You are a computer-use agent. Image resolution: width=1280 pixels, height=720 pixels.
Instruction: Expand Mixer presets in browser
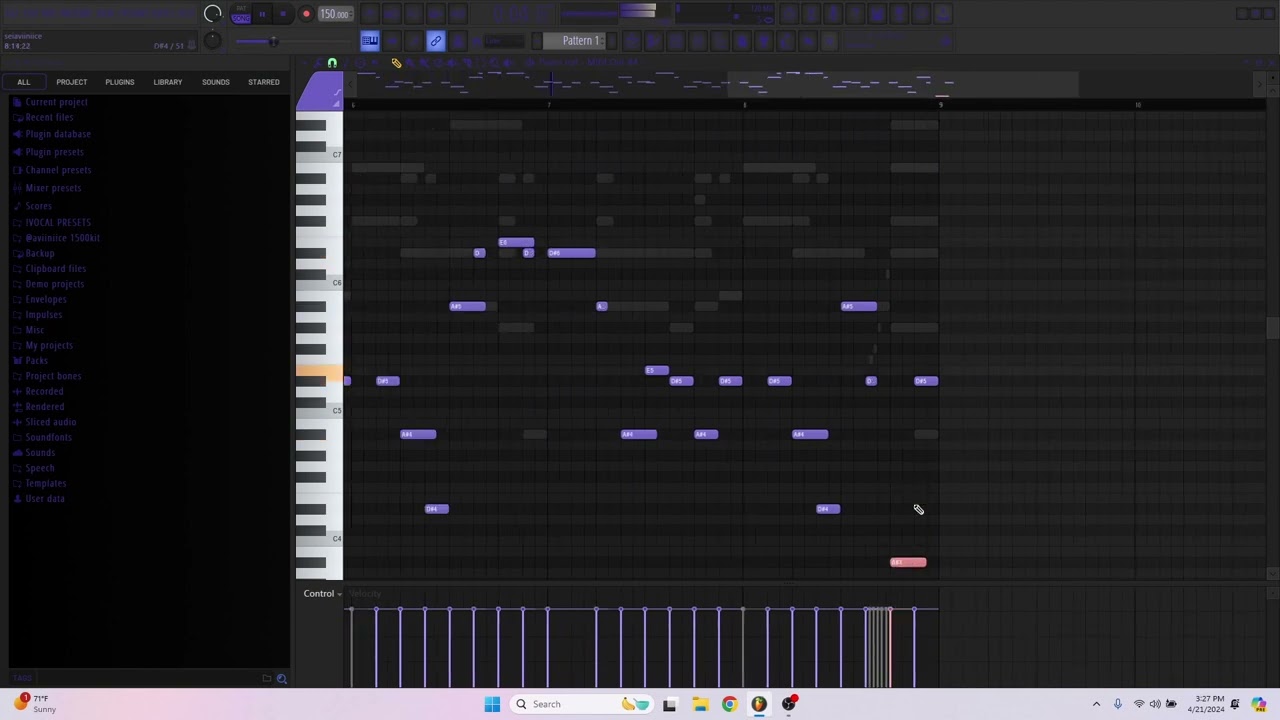[x=53, y=188]
